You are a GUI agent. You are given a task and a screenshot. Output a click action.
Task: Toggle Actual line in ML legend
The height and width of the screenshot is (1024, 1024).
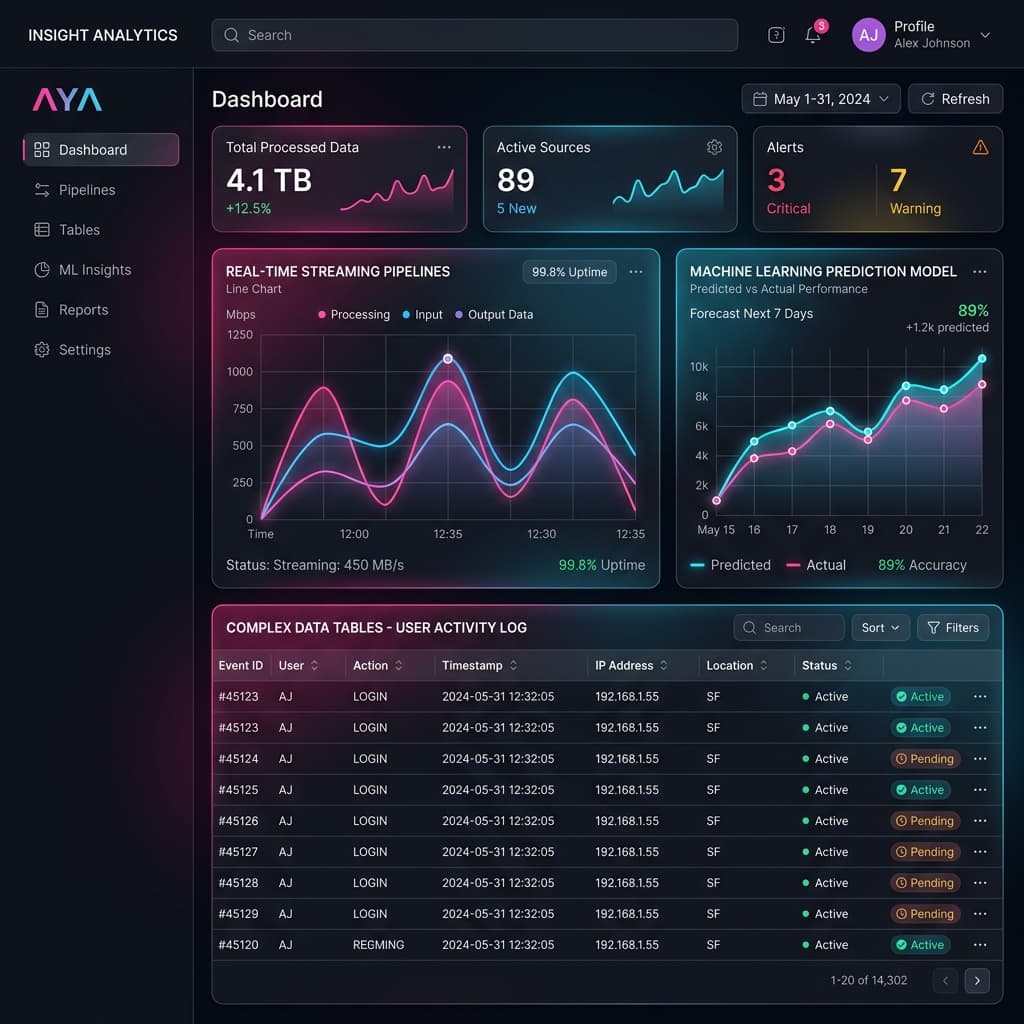(816, 565)
